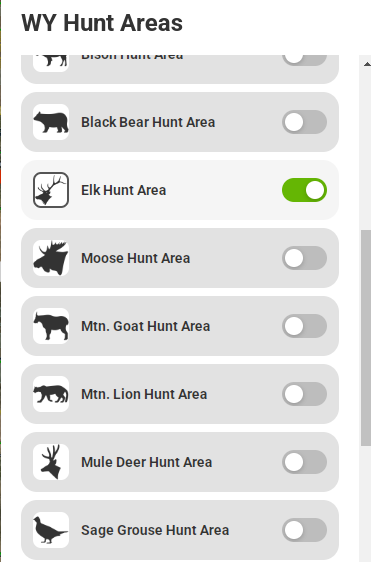Click the vertical scrollbar thumb
Viewport: 371px width, 562px height.
click(x=366, y=338)
